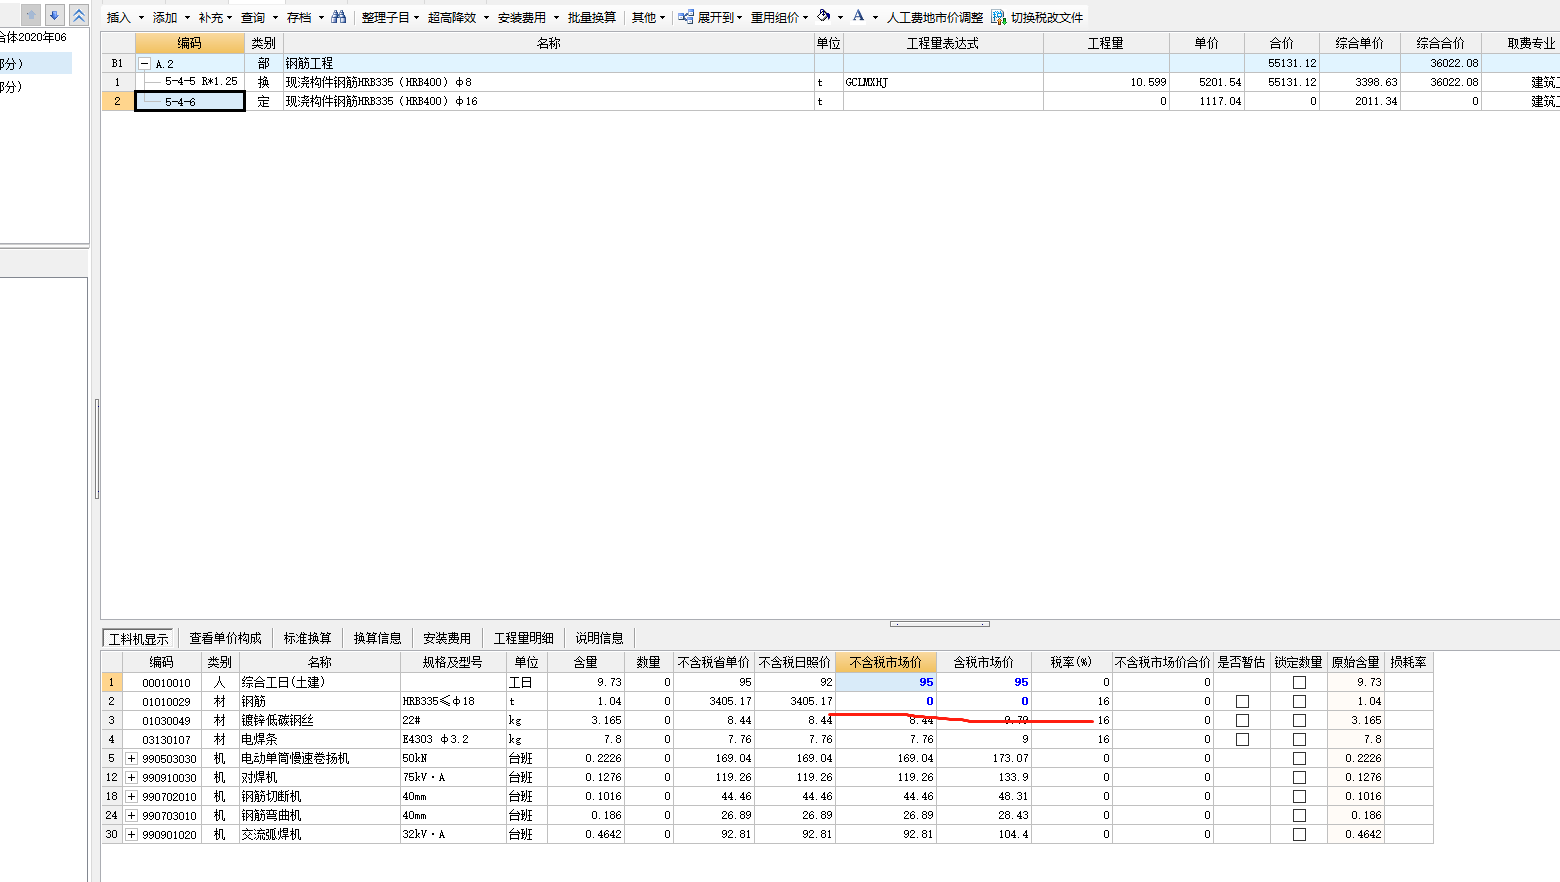Check 是否暂估 for 镀锌低碳钢丝 row
This screenshot has height=882, width=1560.
pyautogui.click(x=1242, y=720)
